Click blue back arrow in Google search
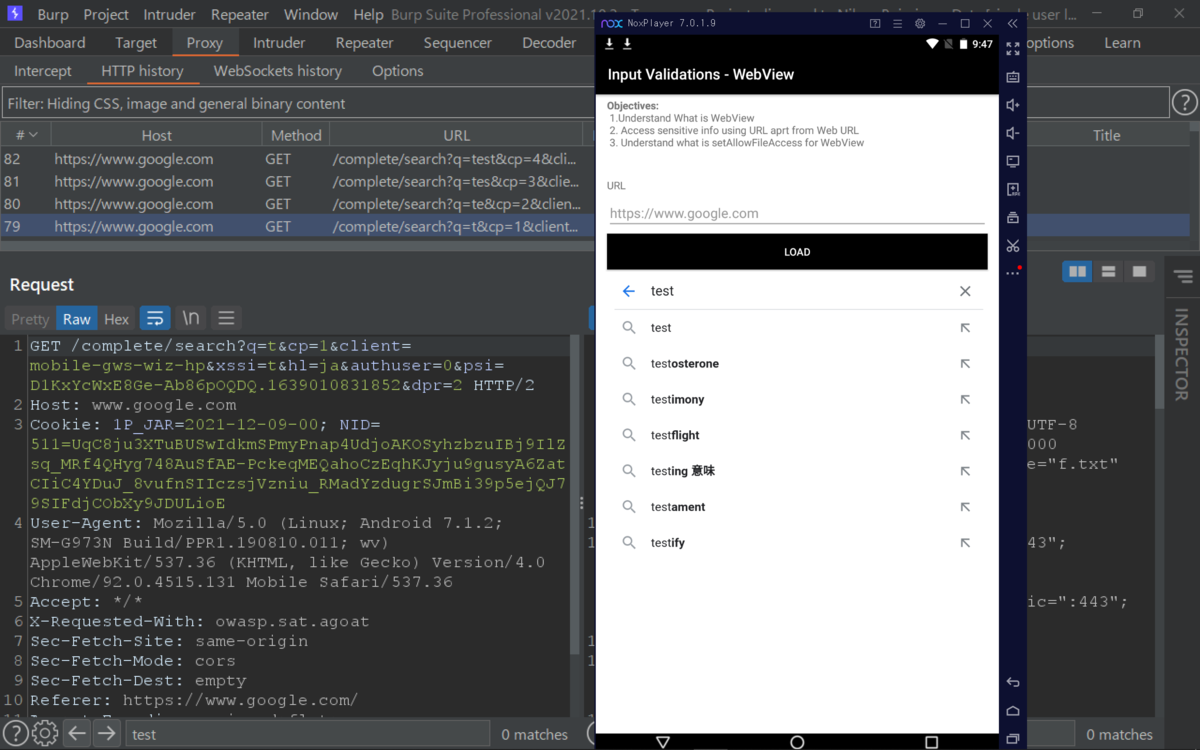Screen dimensions: 1200x750 (x=629, y=291)
